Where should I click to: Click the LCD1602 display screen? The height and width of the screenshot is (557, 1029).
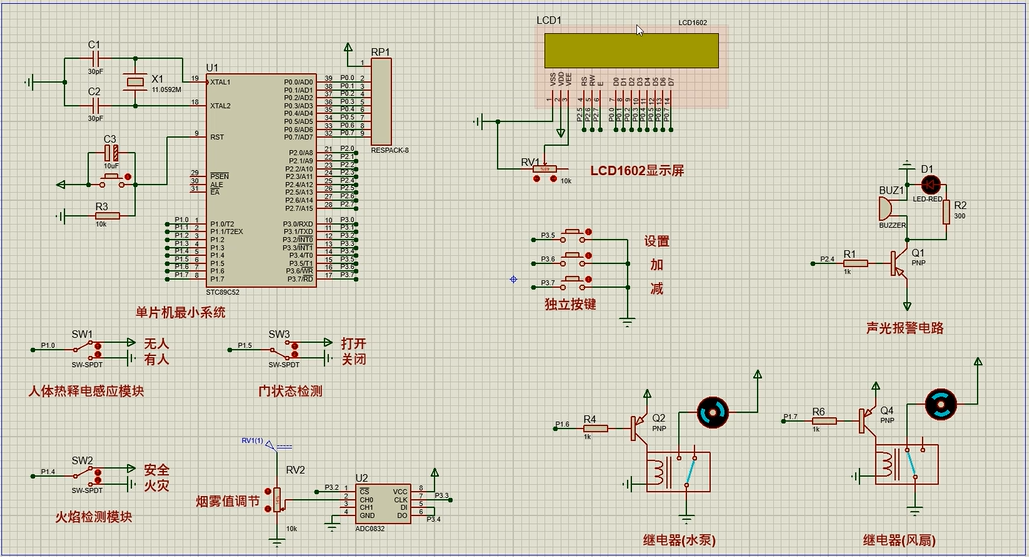point(631,48)
